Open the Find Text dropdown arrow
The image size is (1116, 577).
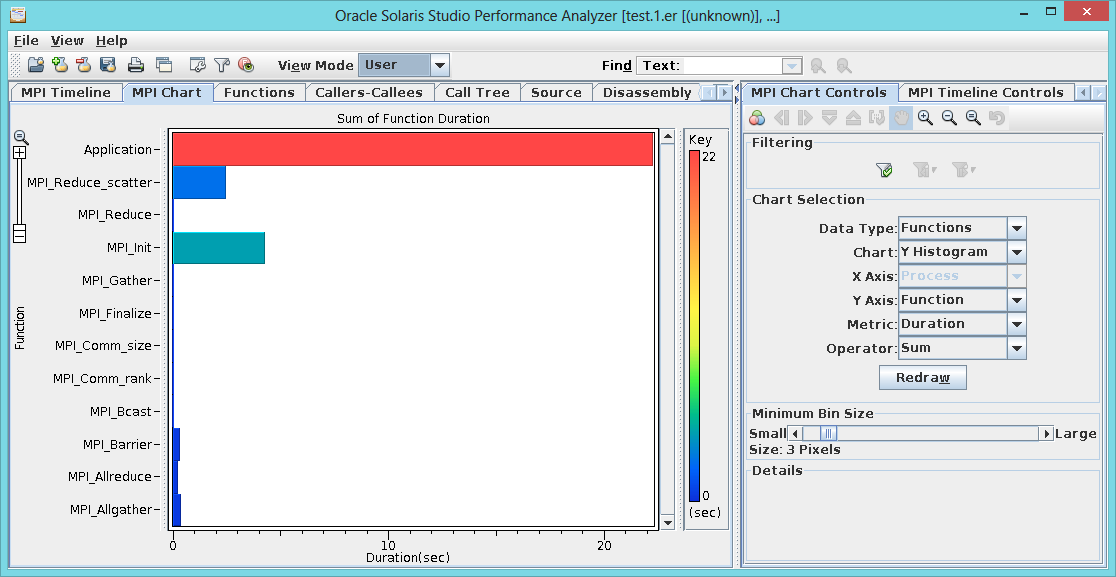click(x=792, y=66)
